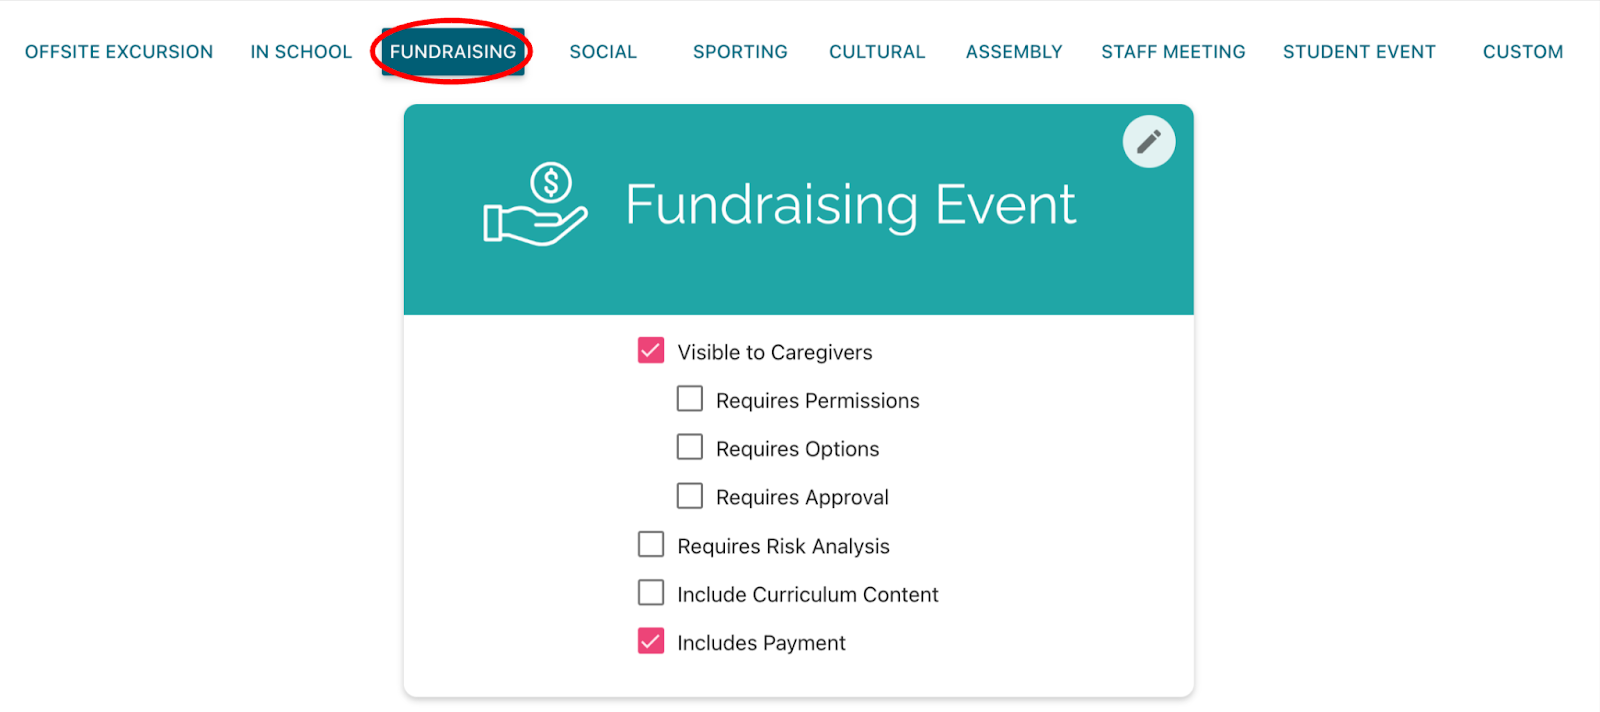Click the pencil edit icon
The image size is (1600, 712).
click(1148, 142)
